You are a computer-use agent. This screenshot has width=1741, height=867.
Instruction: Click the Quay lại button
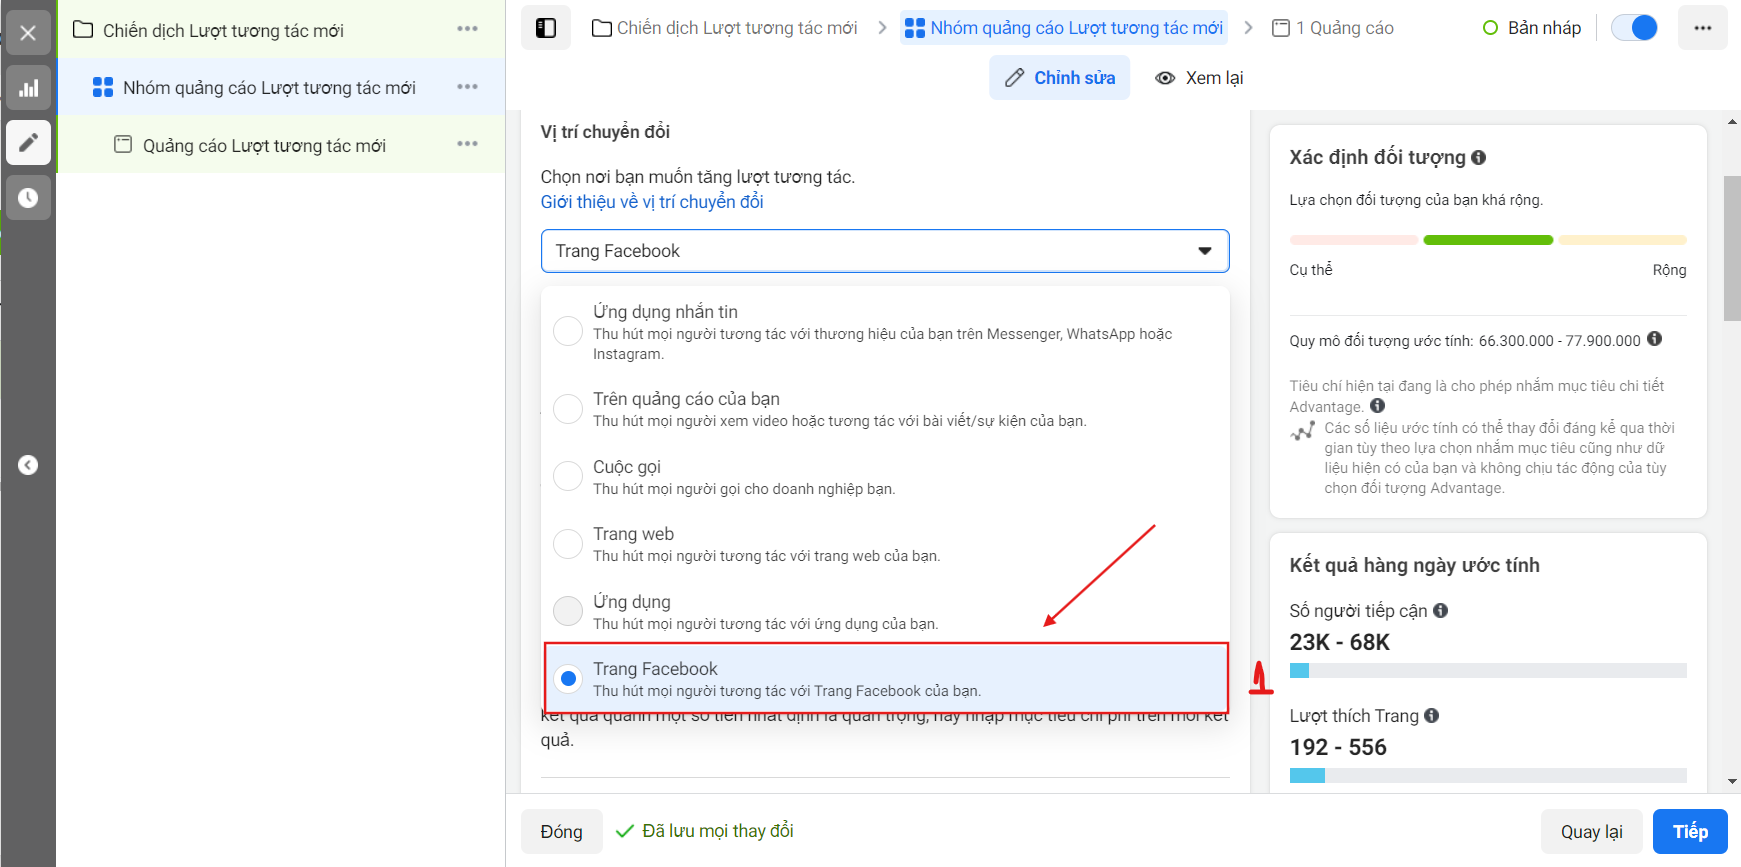pos(1592,831)
